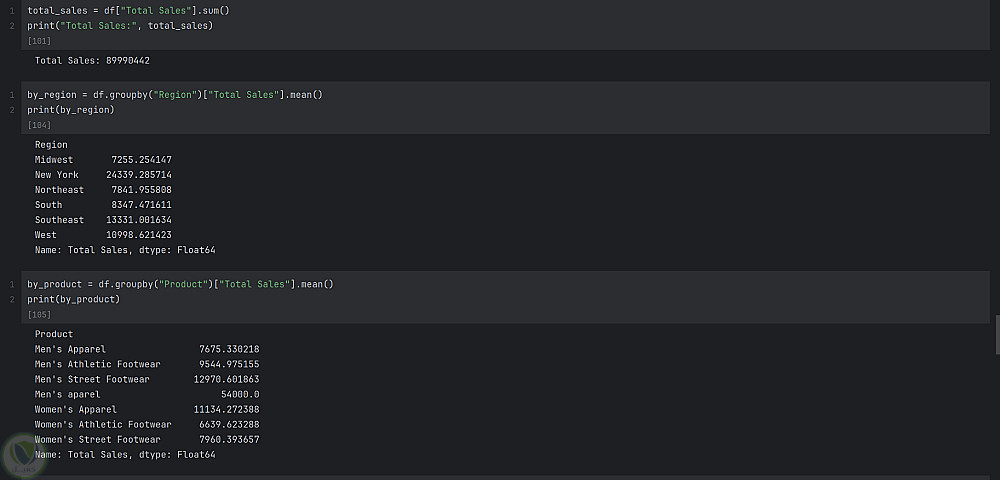Click the Midwest output row
The height and width of the screenshot is (480, 1000).
[x=103, y=160]
